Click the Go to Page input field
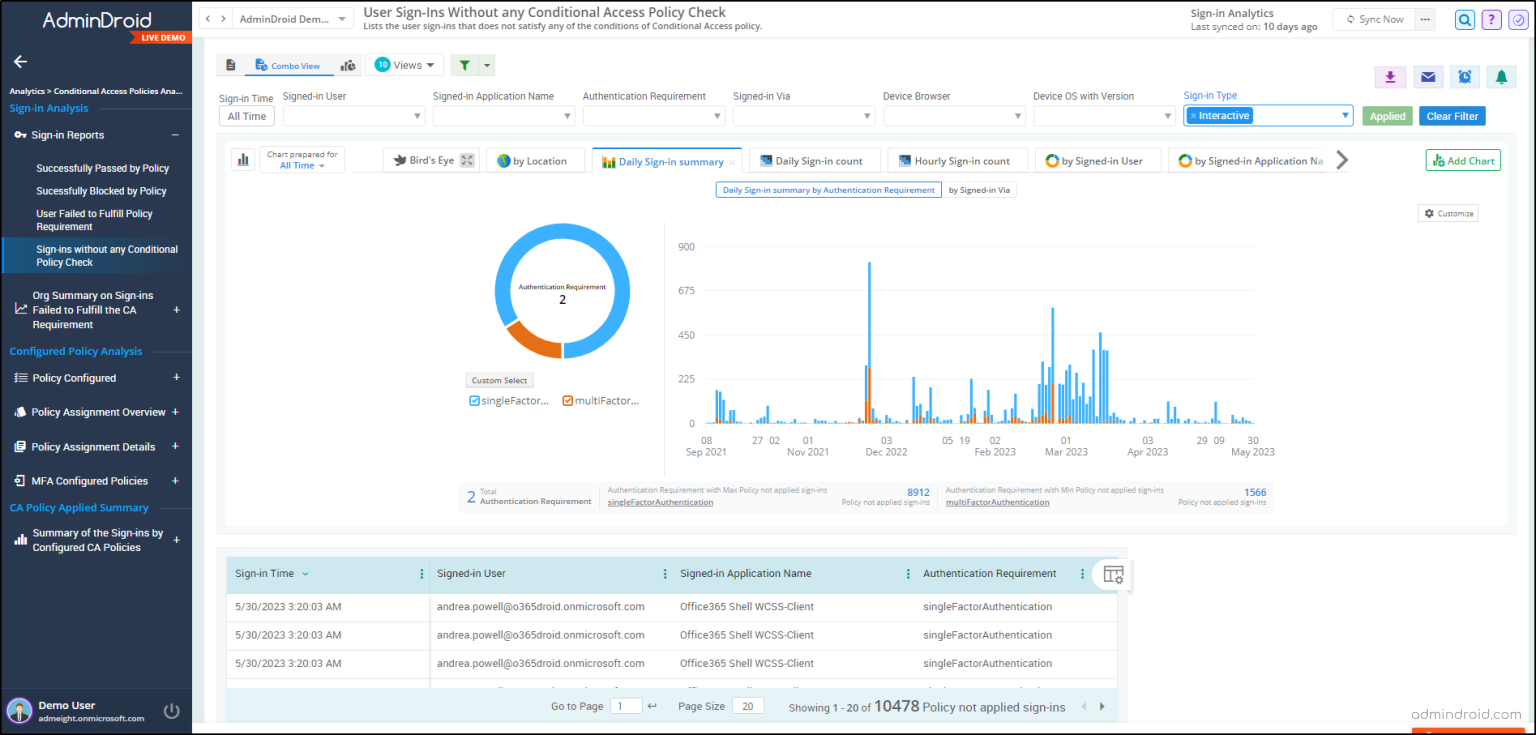Image resolution: width=1536 pixels, height=735 pixels. click(626, 706)
